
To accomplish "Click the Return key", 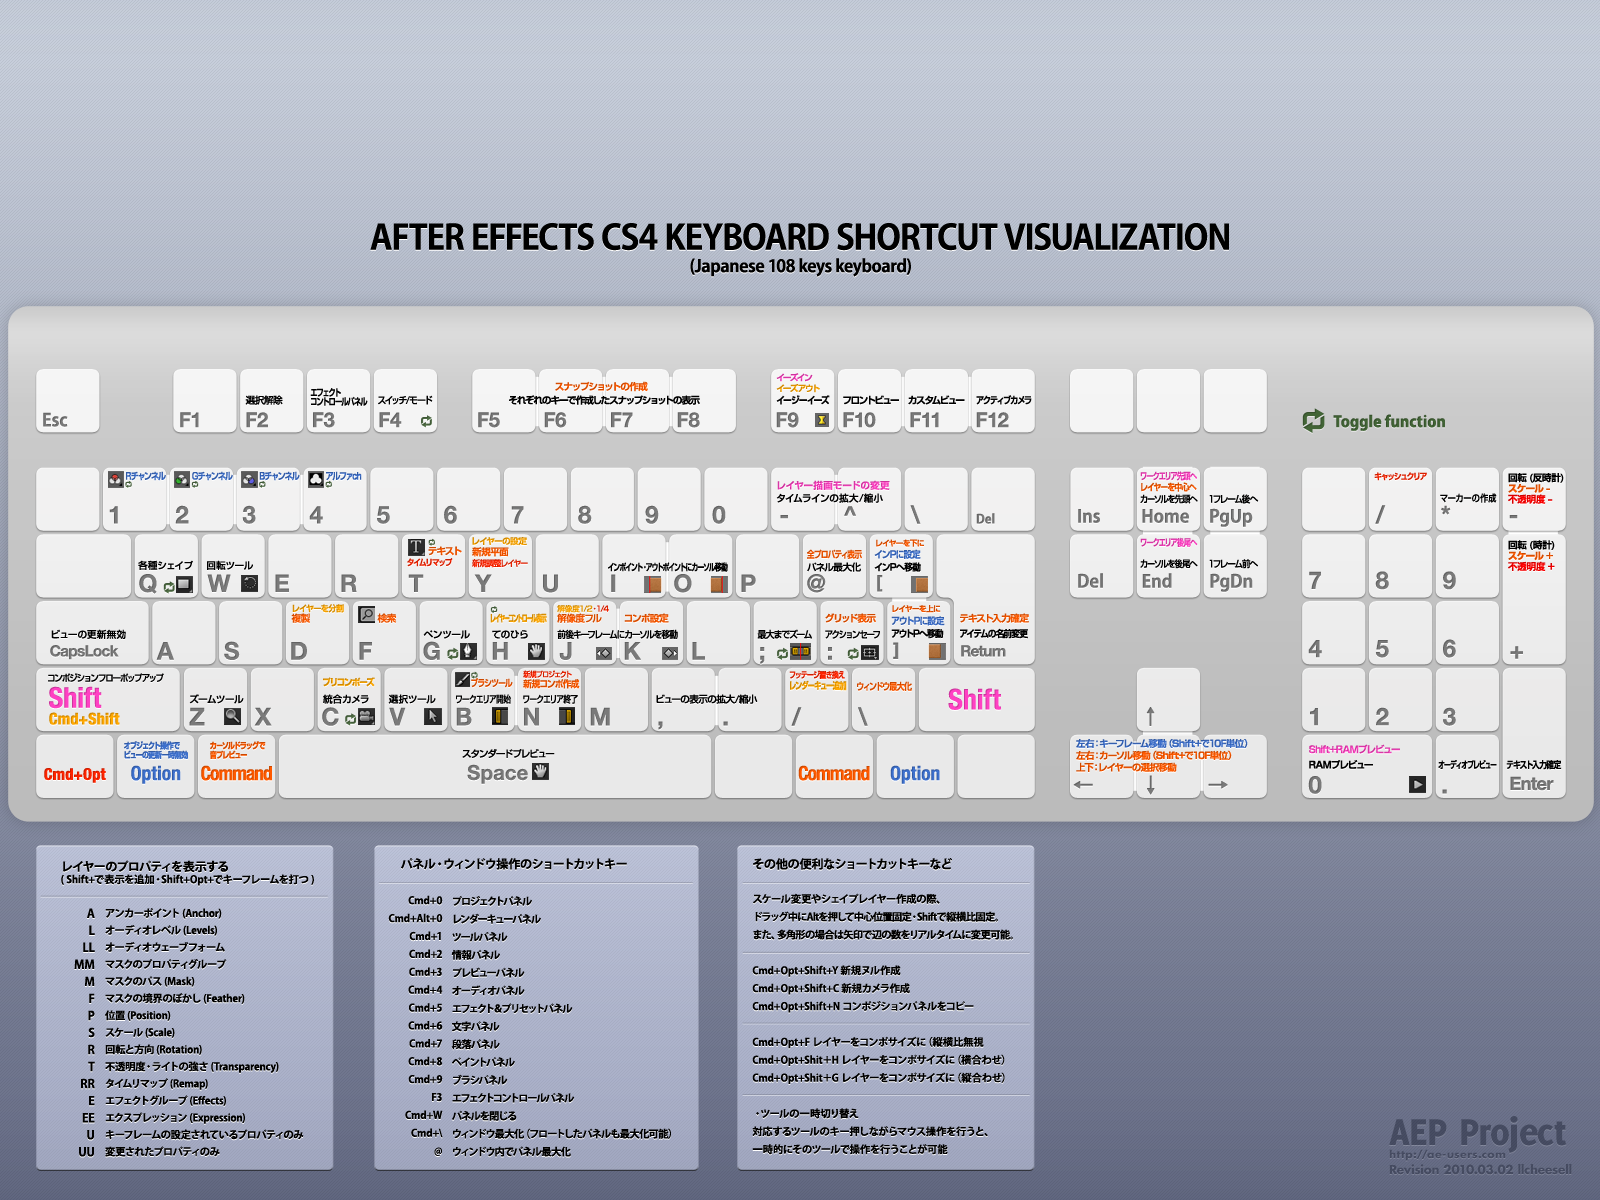I will click(x=995, y=632).
